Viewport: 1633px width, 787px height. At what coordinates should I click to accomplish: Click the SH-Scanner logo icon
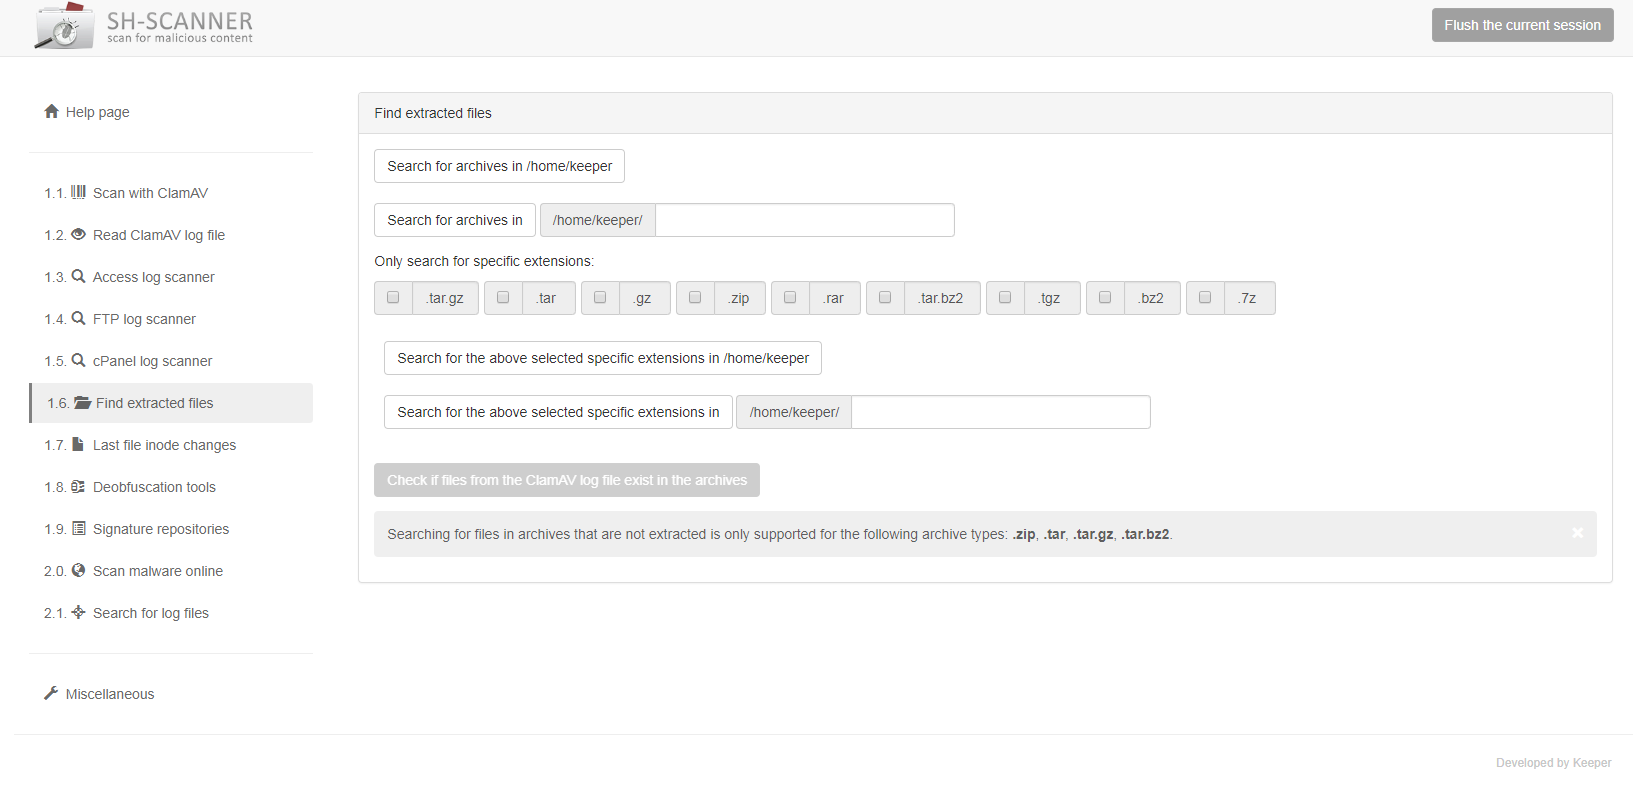[65, 26]
